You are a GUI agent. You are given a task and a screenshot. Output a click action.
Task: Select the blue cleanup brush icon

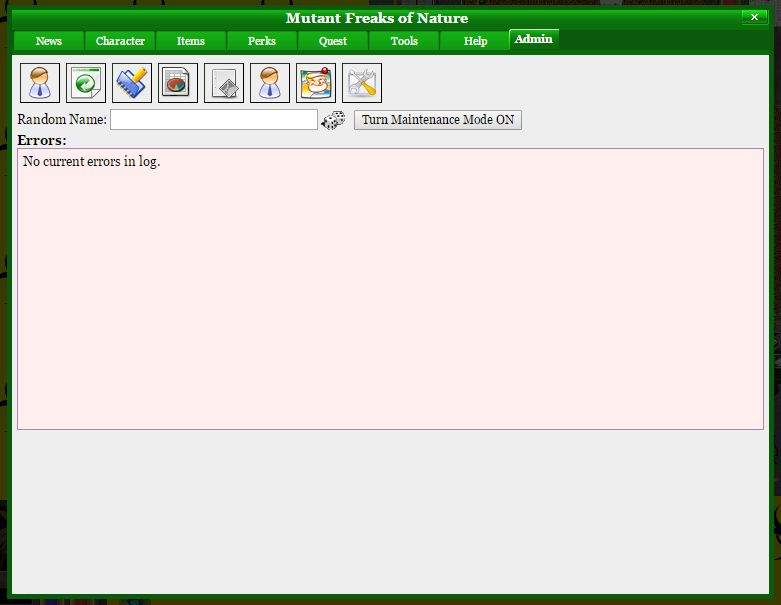pos(132,83)
